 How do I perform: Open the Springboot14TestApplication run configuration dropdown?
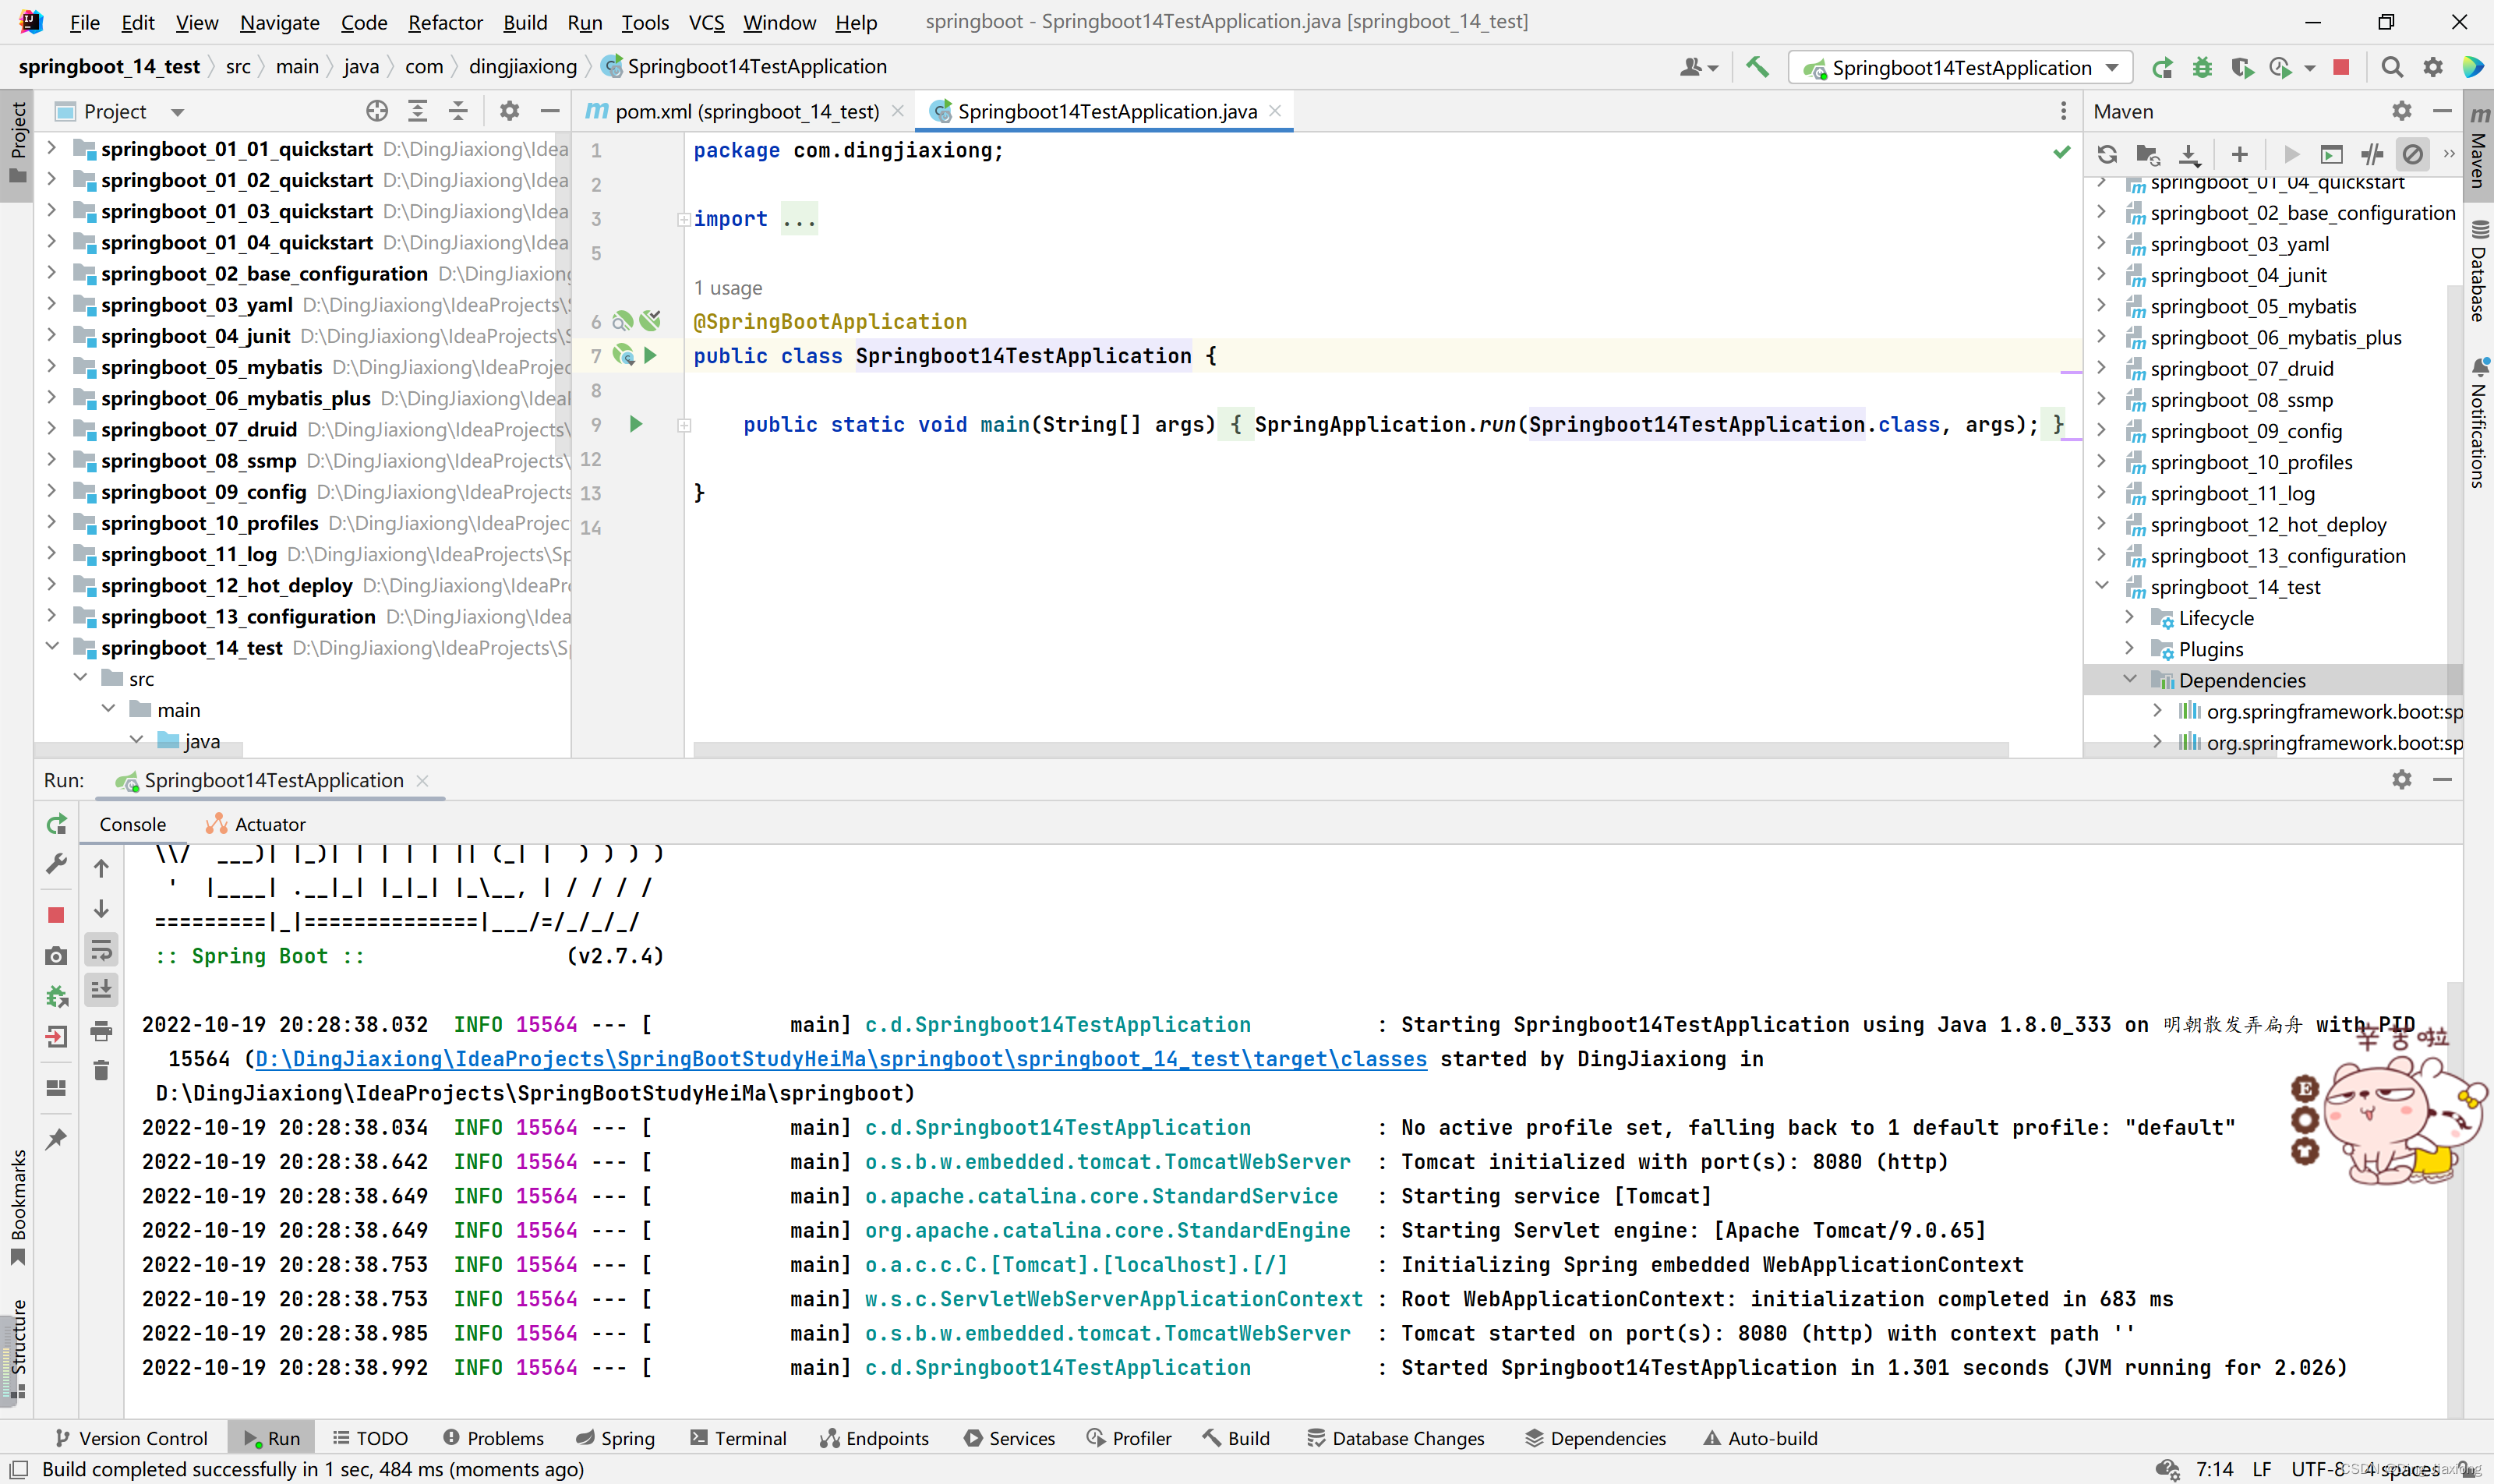pos(1960,67)
